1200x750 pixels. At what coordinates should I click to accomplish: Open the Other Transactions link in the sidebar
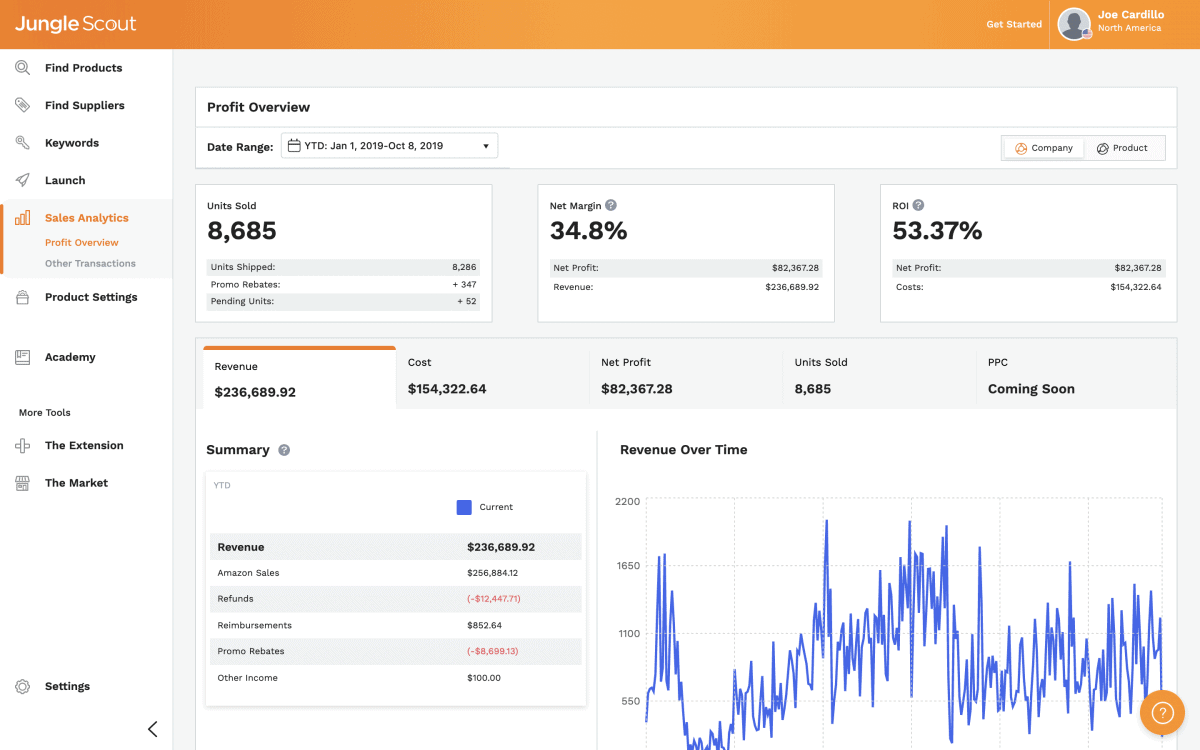(x=90, y=264)
